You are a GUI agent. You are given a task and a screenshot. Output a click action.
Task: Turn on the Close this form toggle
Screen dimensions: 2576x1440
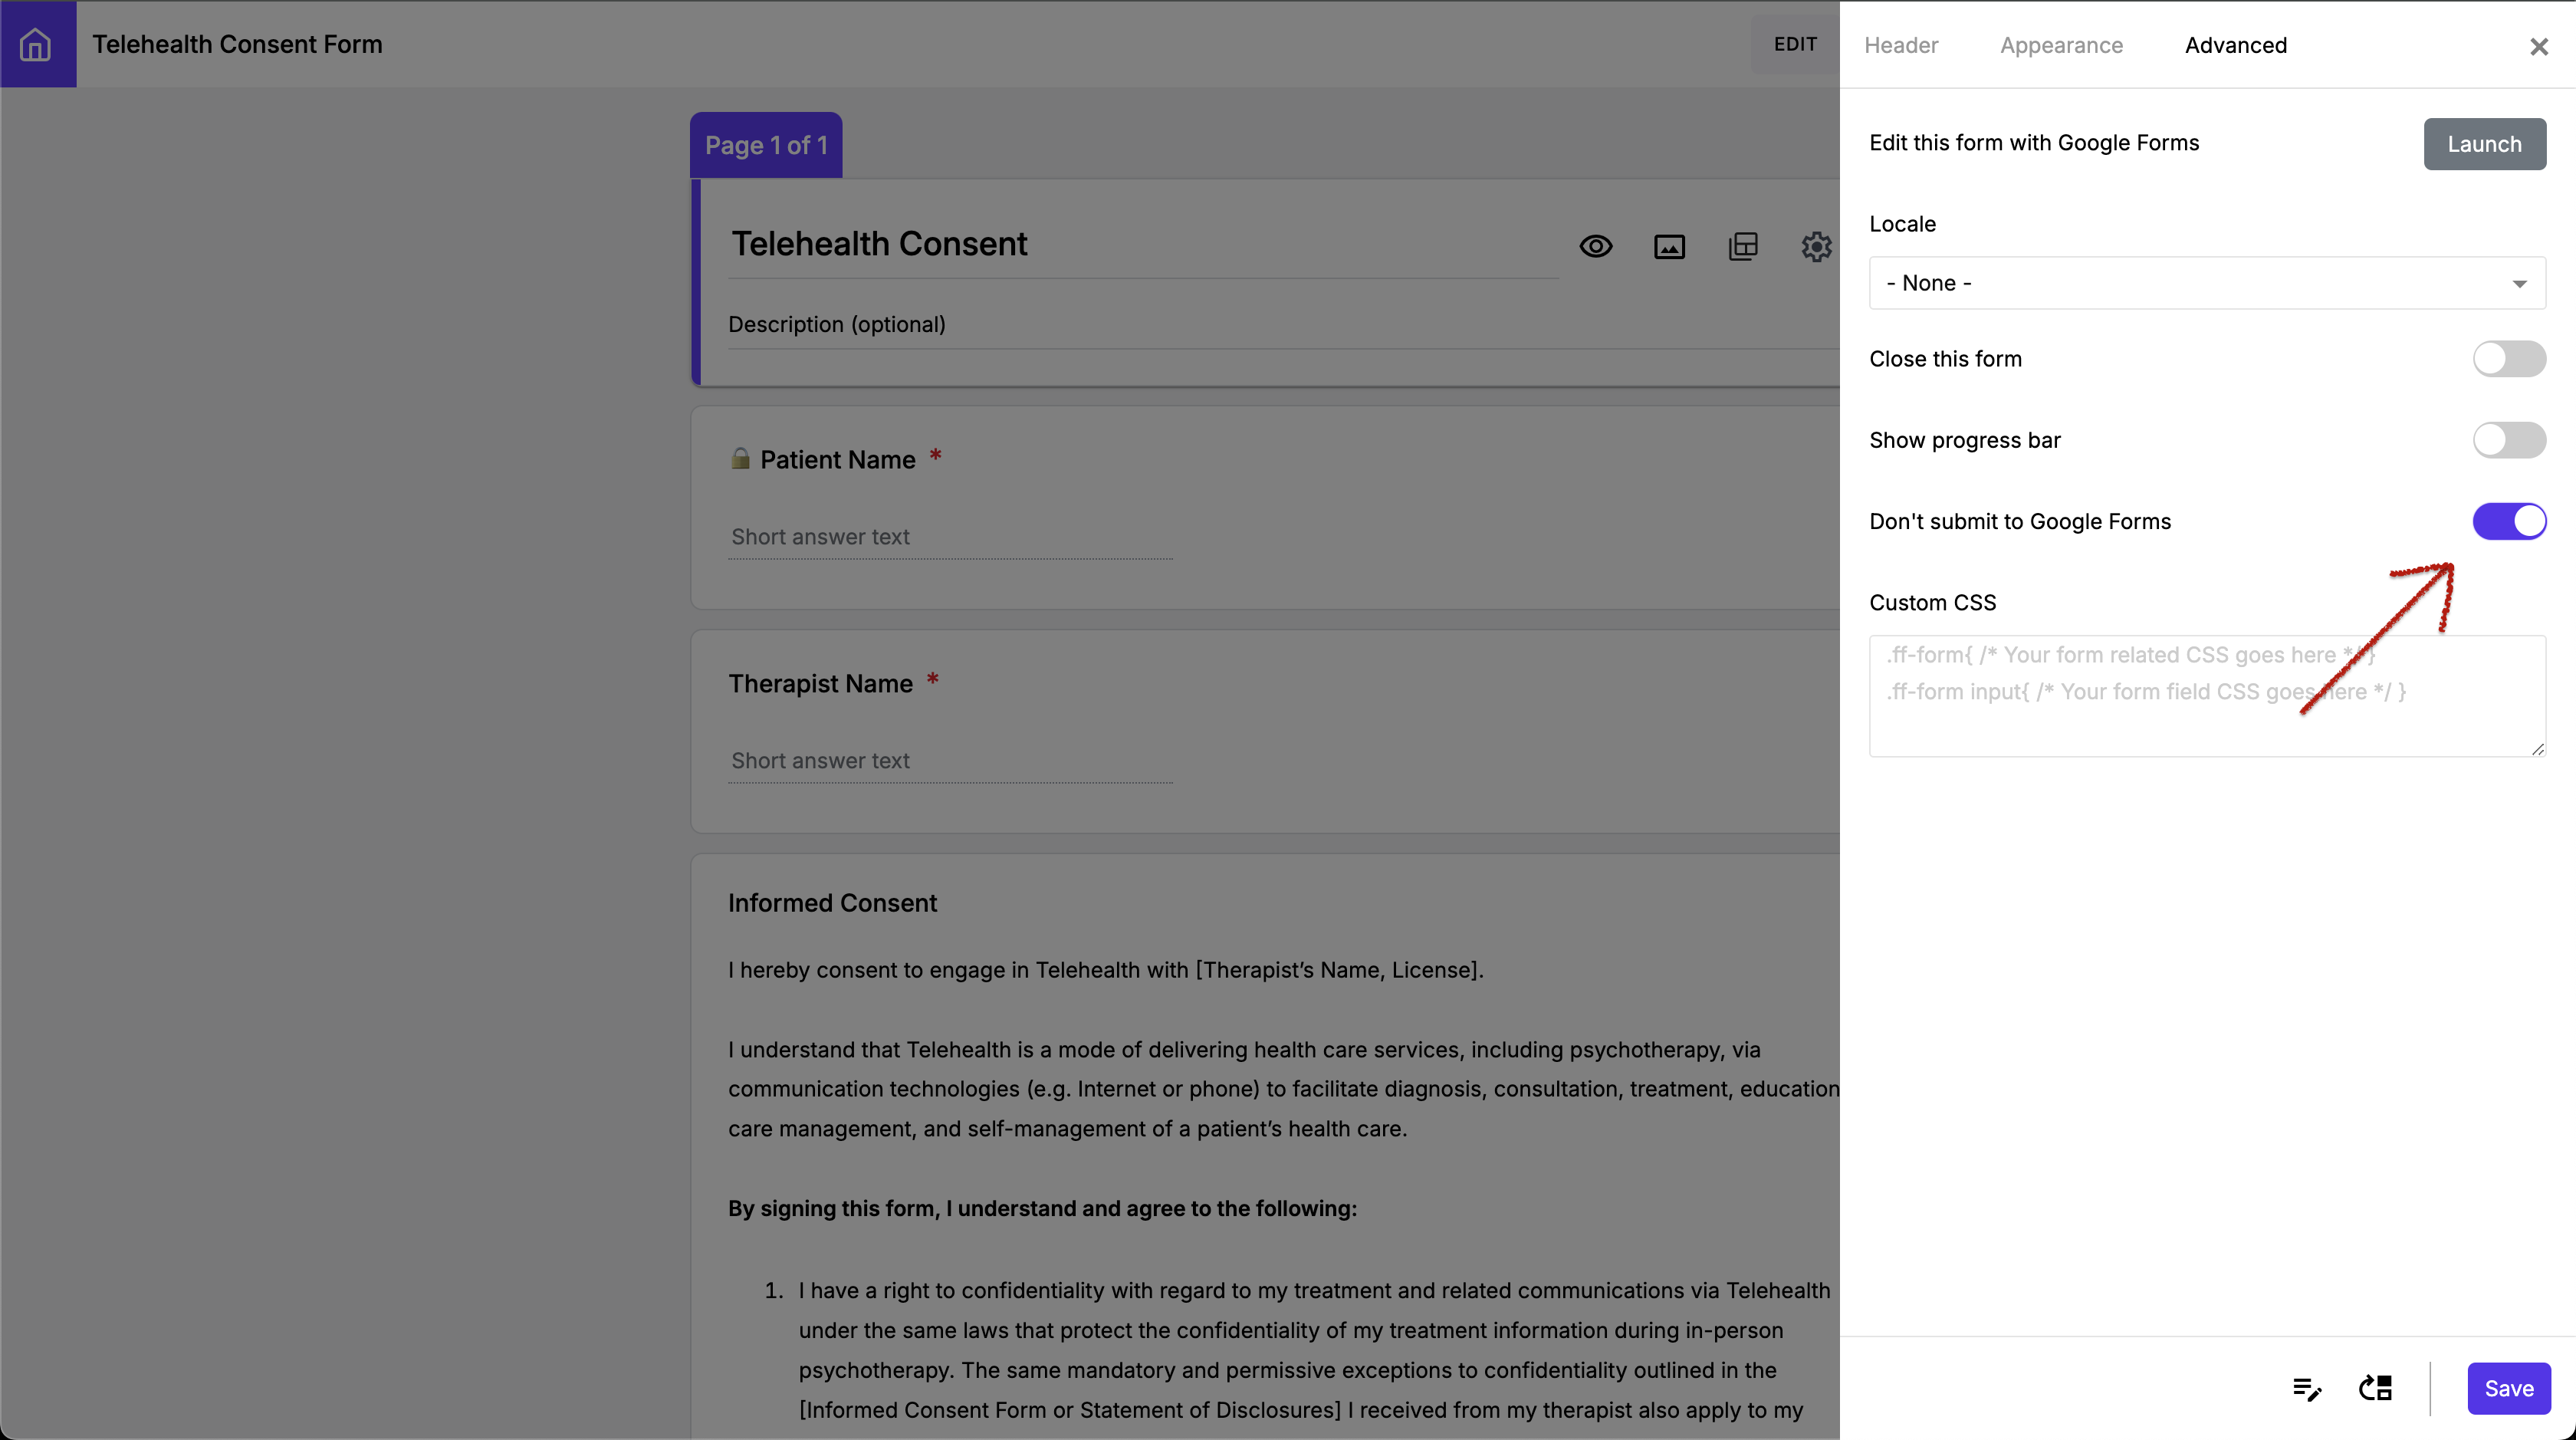tap(2508, 359)
